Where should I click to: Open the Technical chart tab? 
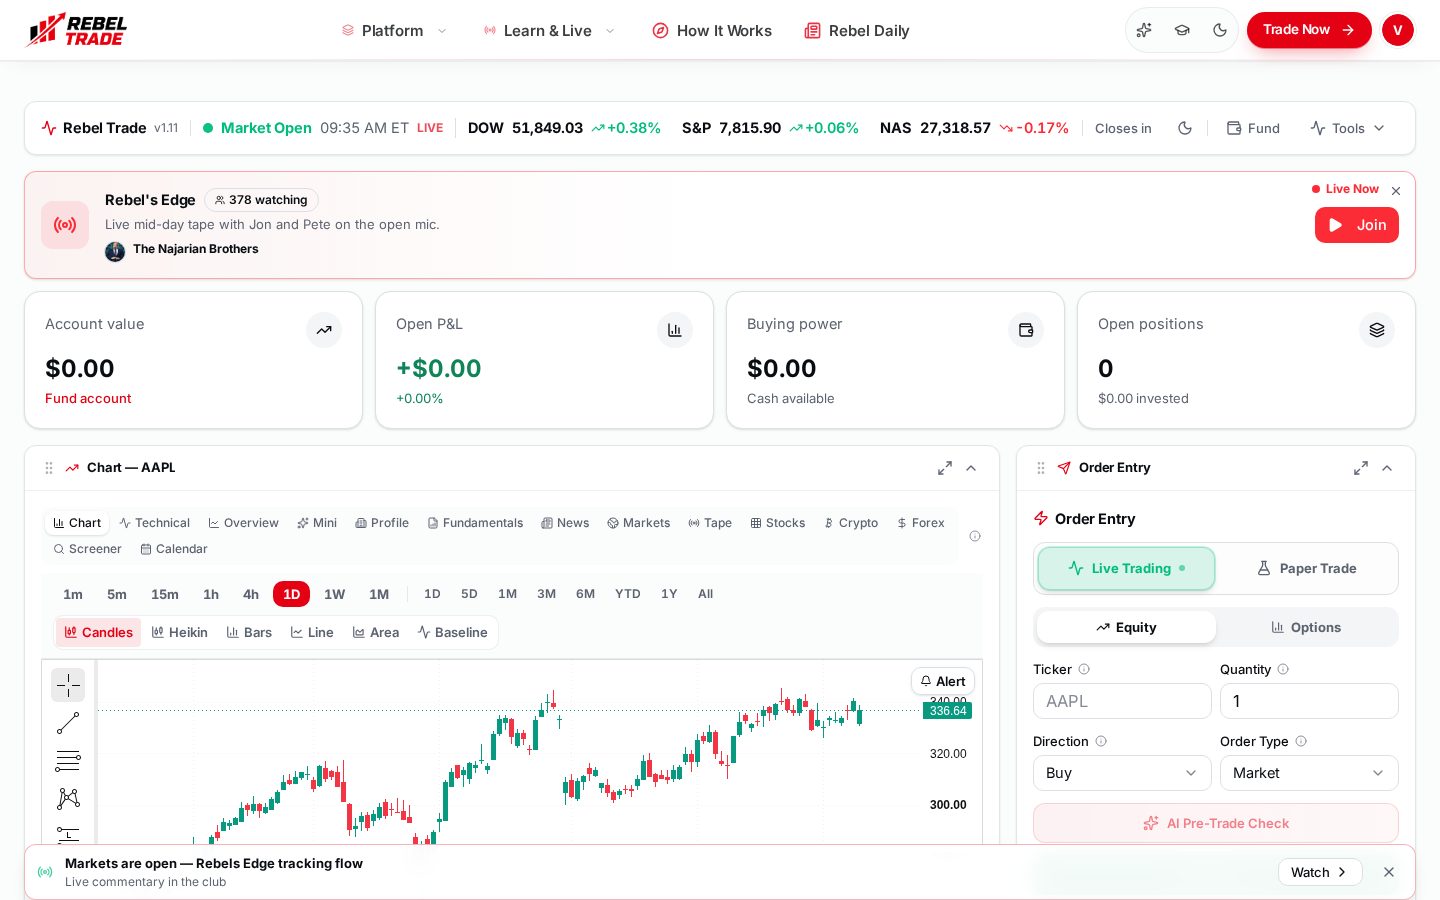154,523
